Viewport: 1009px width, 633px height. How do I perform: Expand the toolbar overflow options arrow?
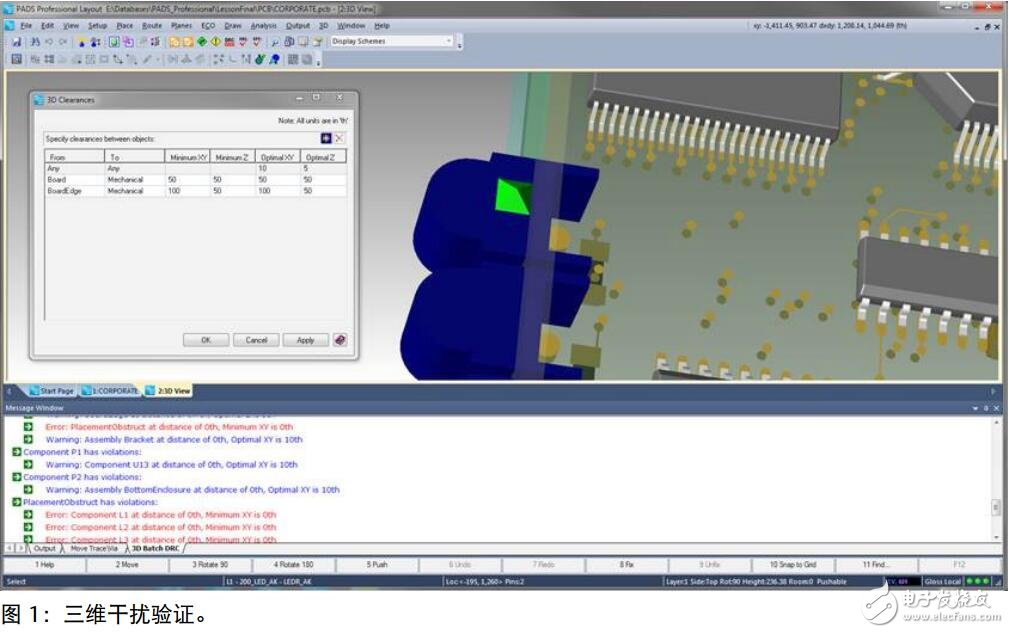(460, 44)
